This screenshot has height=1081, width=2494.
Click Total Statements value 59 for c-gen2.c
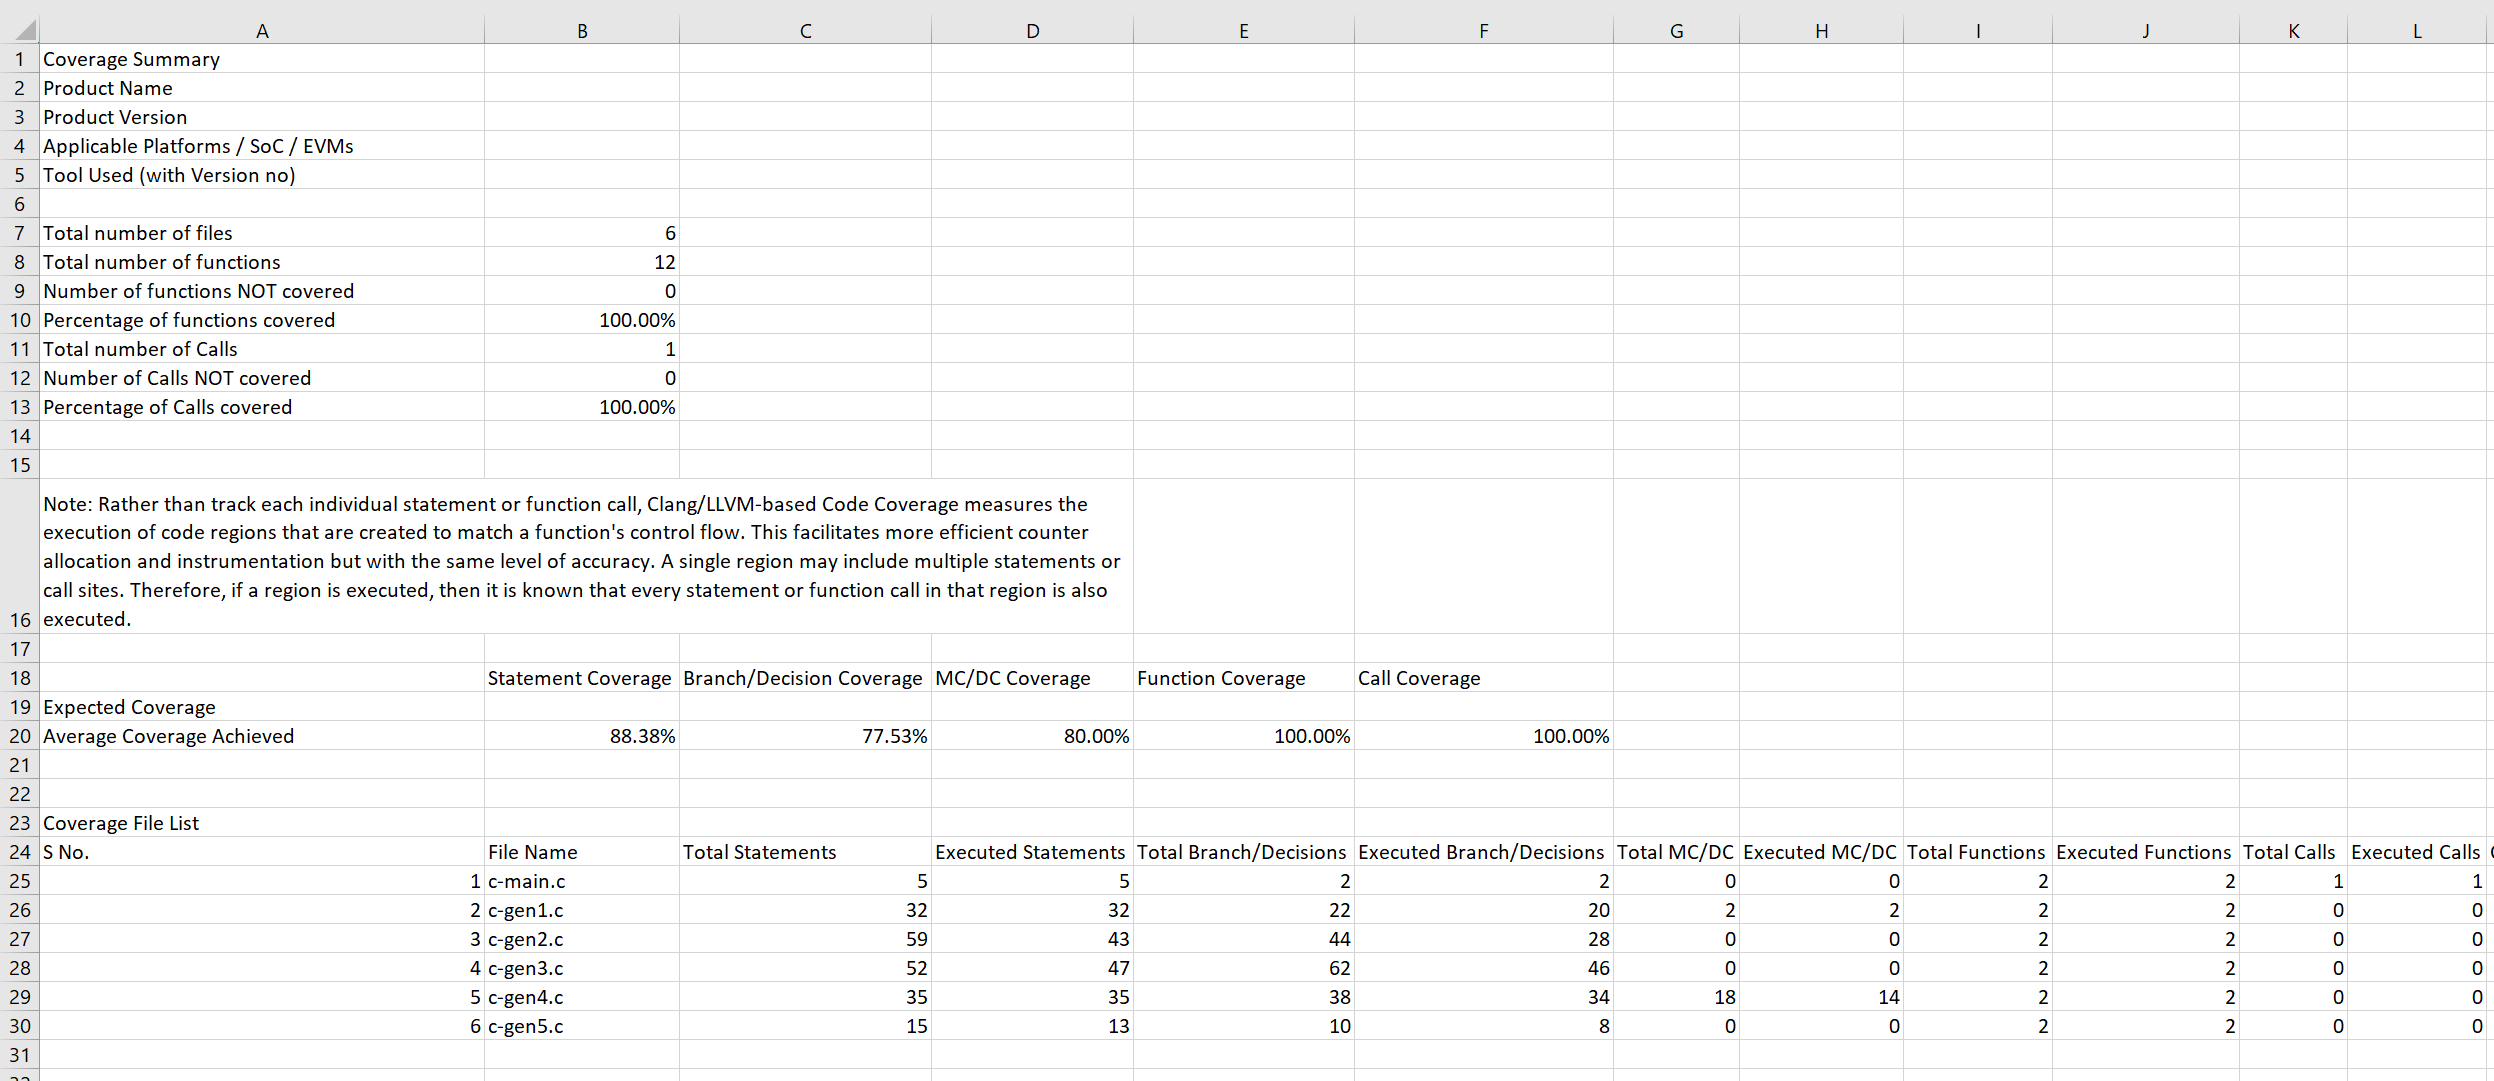tap(915, 939)
